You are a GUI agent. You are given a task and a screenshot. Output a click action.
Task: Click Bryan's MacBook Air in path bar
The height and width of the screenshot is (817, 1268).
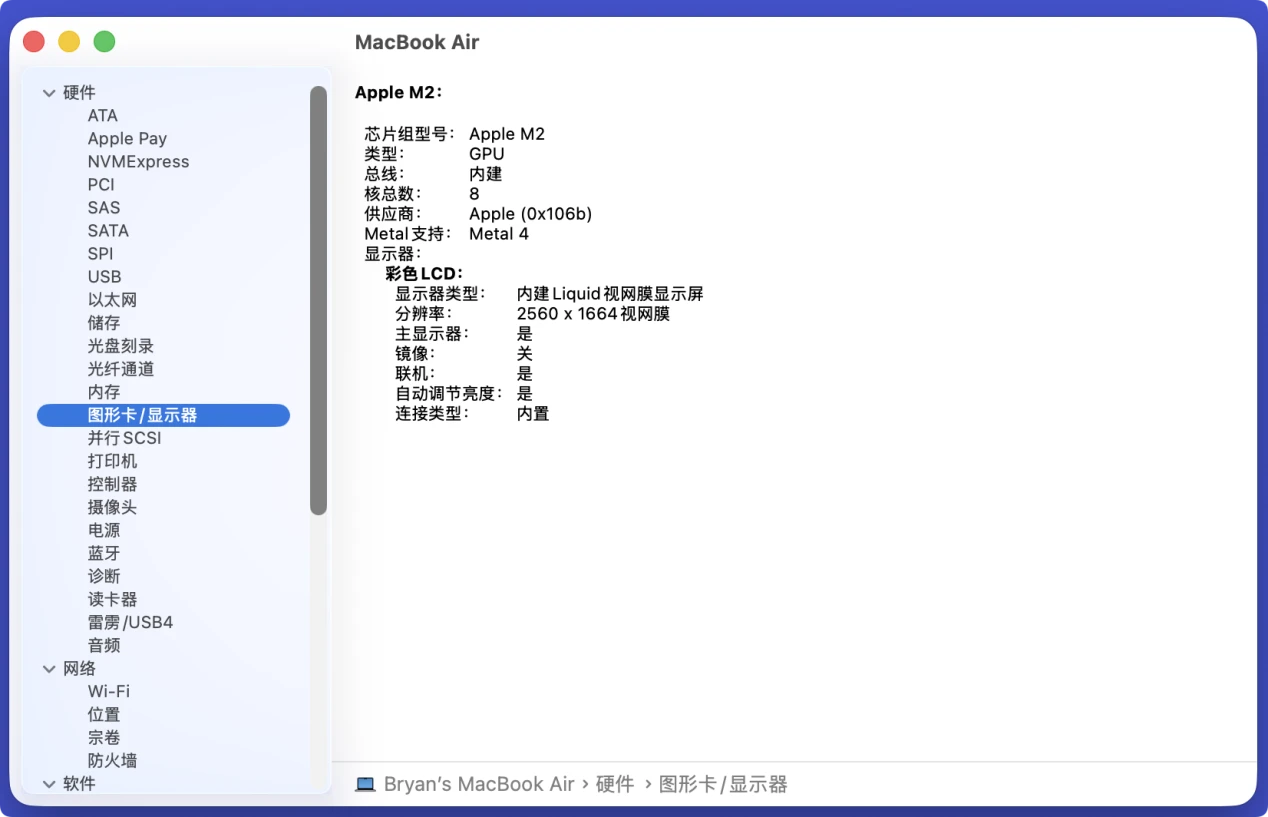coord(479,785)
